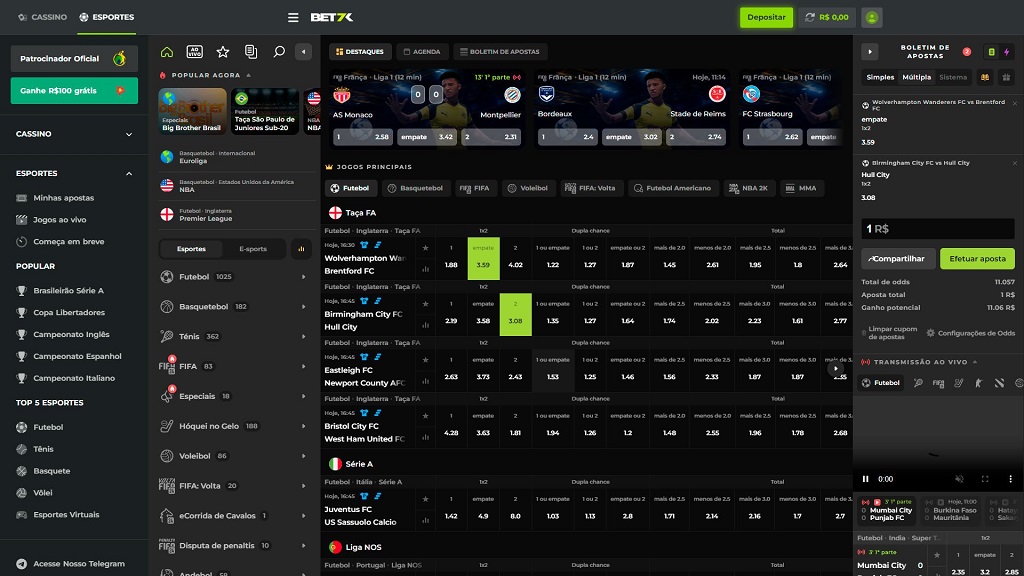This screenshot has height=576, width=1024.
Task: Select Bristol City home win 4.28
Action: (x=451, y=426)
